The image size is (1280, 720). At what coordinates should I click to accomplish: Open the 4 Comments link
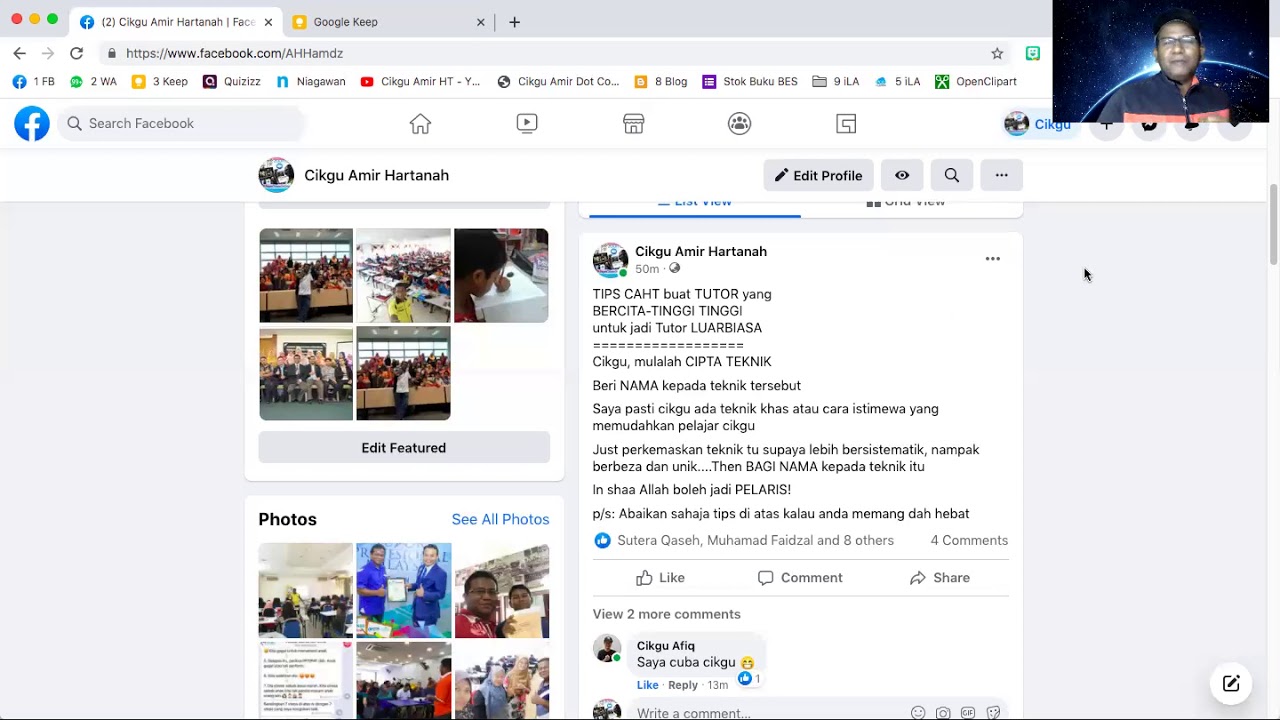(x=969, y=540)
